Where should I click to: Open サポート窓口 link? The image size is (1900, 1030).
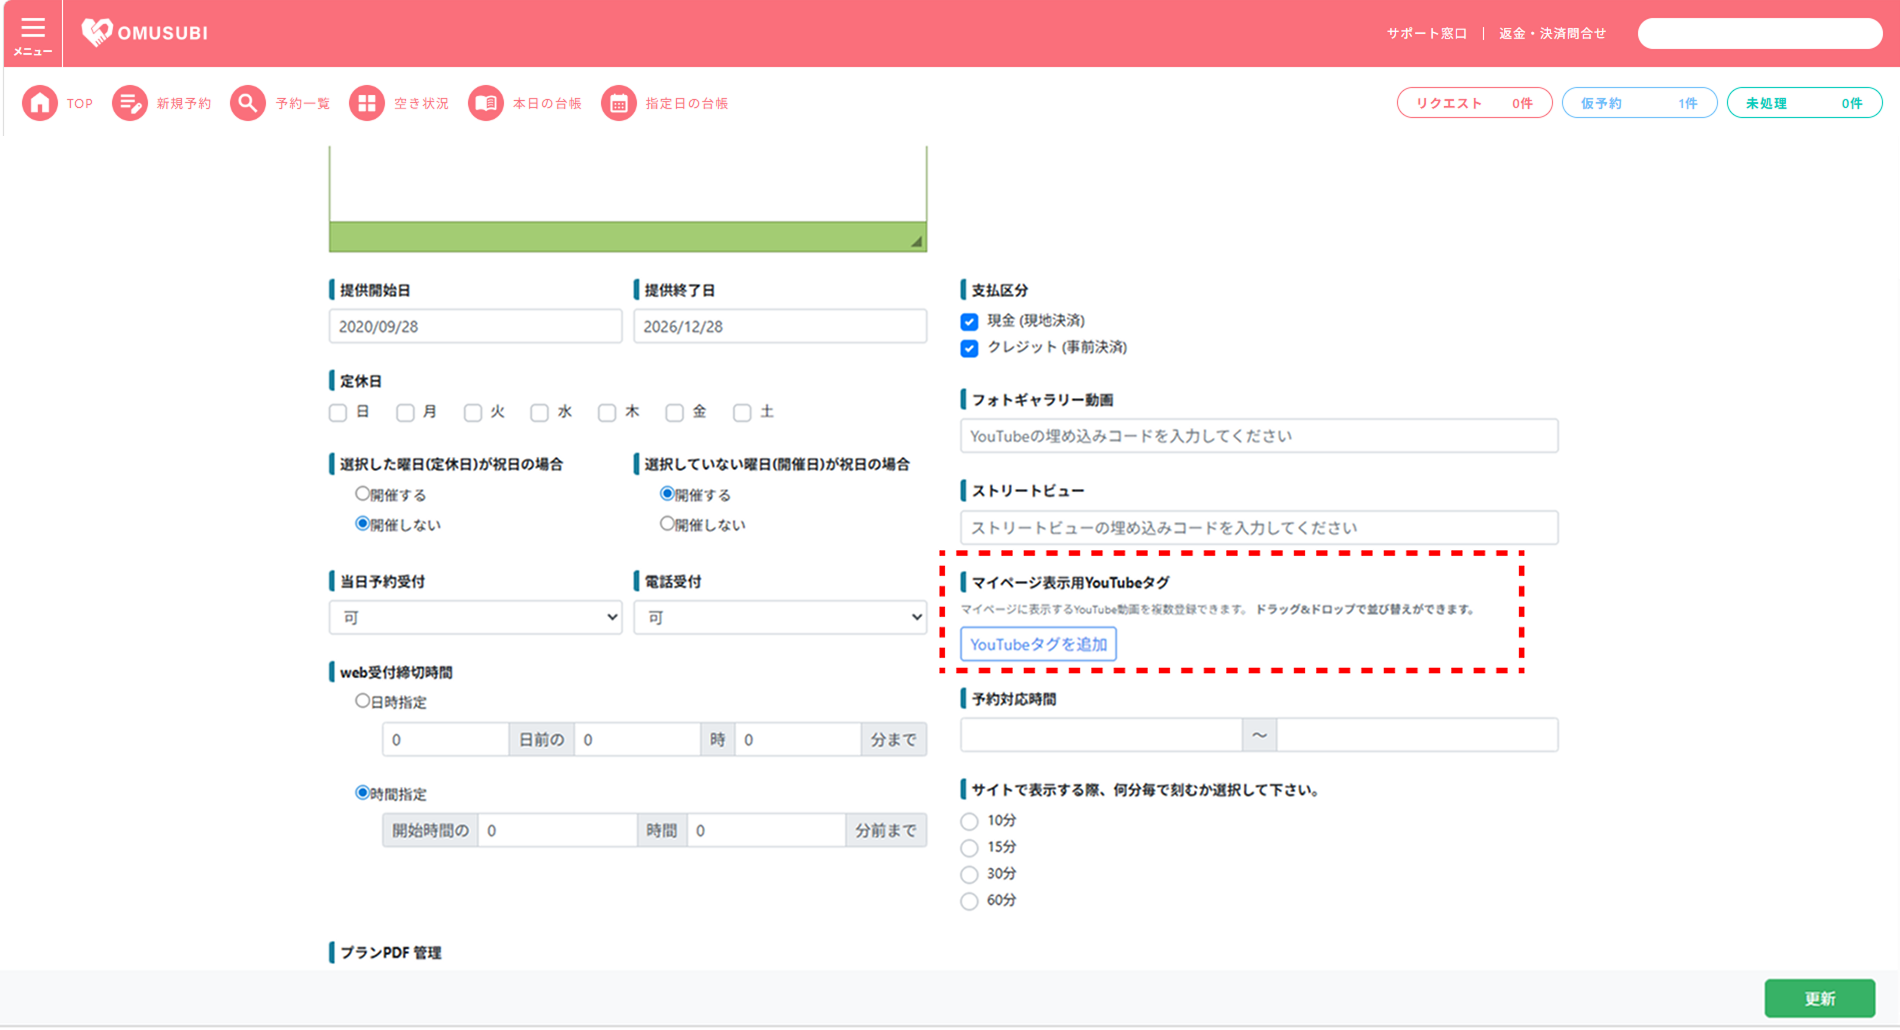(1426, 33)
